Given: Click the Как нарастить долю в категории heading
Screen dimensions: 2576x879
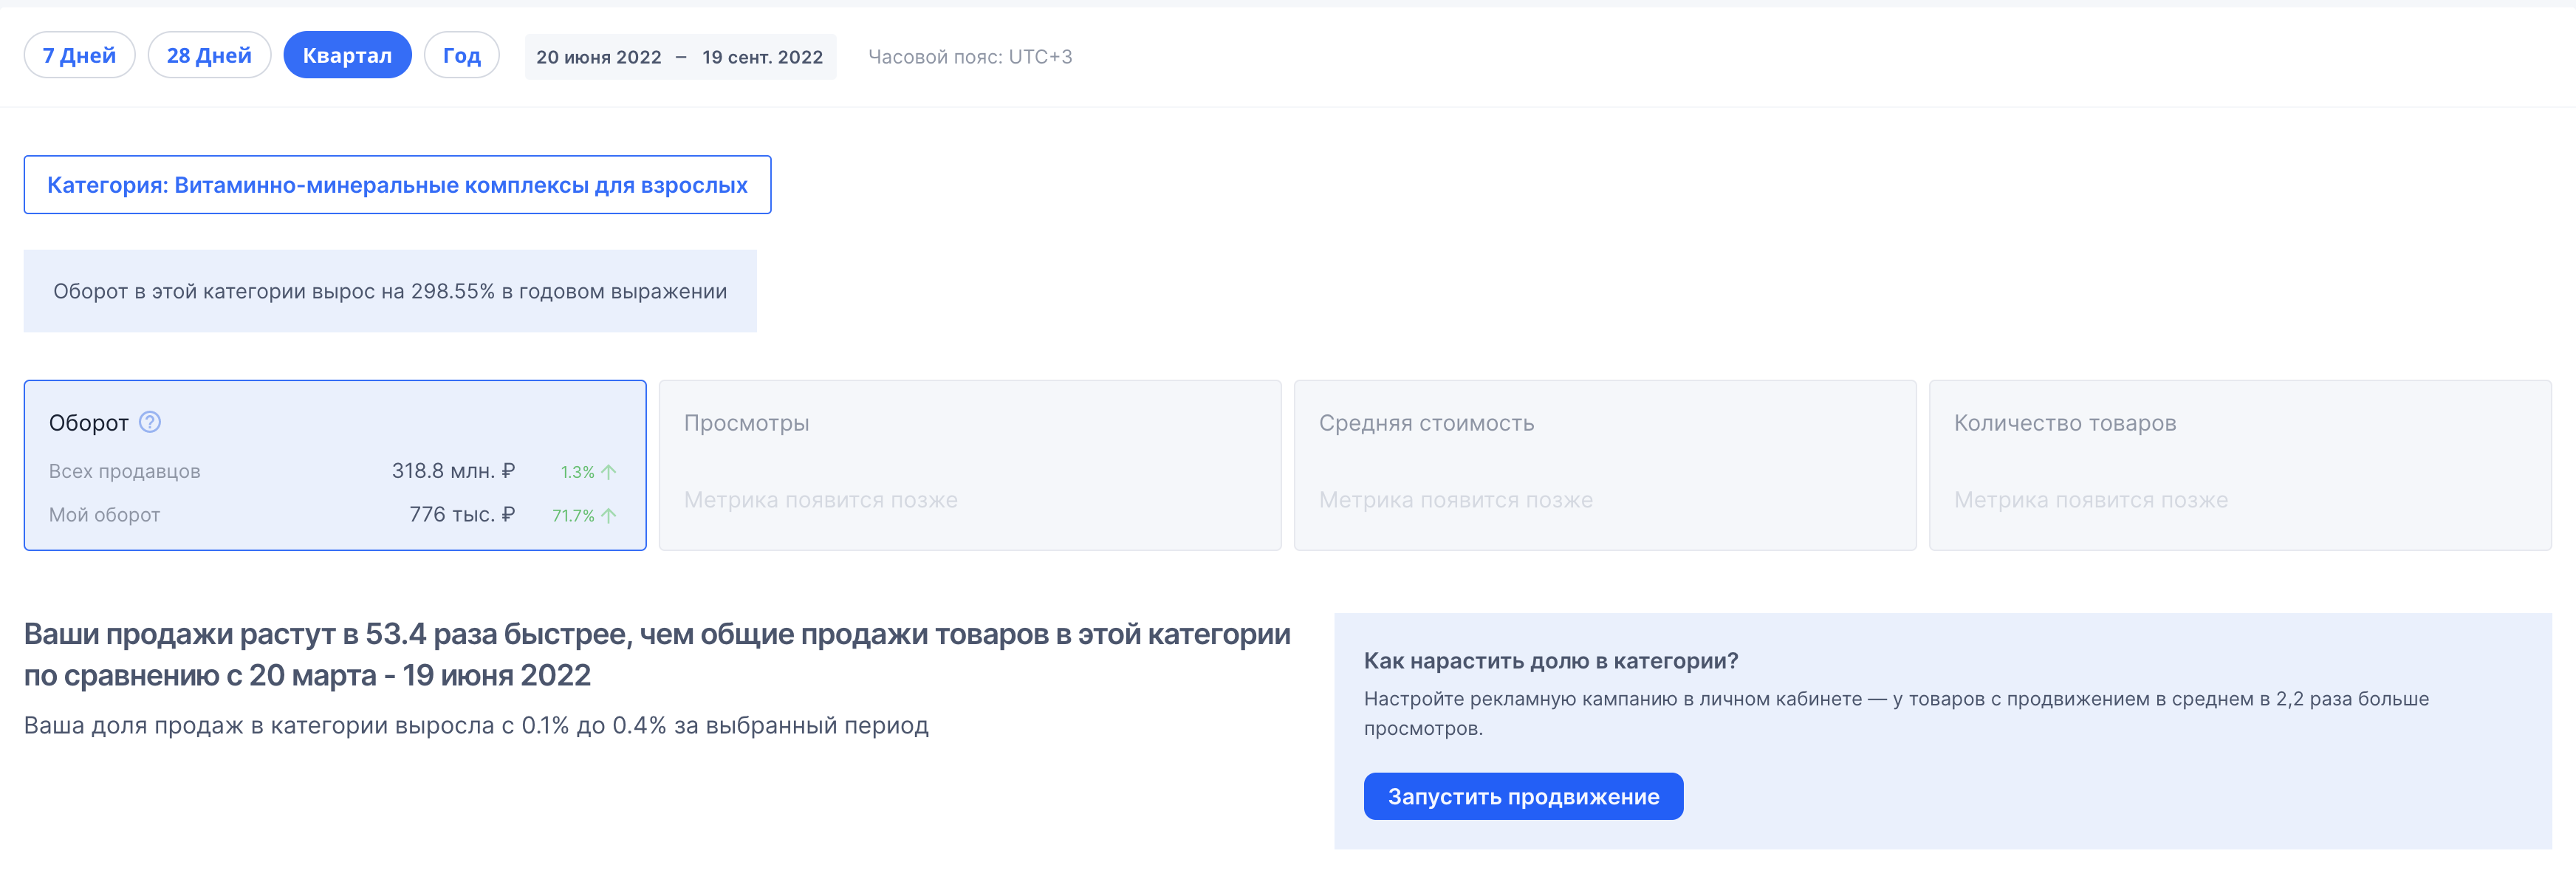Looking at the screenshot, I should coord(1550,662).
